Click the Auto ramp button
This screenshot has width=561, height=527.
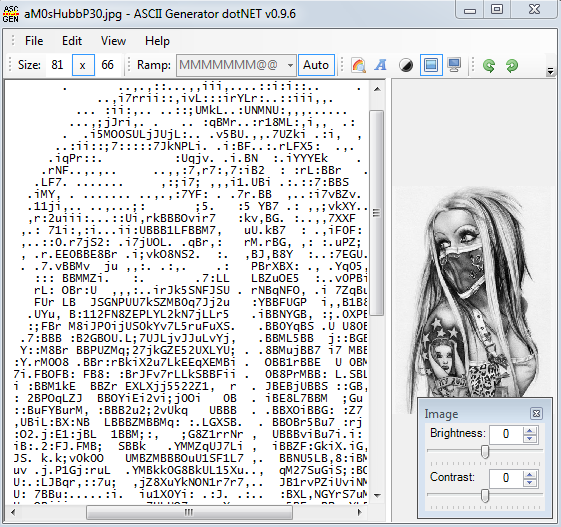click(x=316, y=65)
